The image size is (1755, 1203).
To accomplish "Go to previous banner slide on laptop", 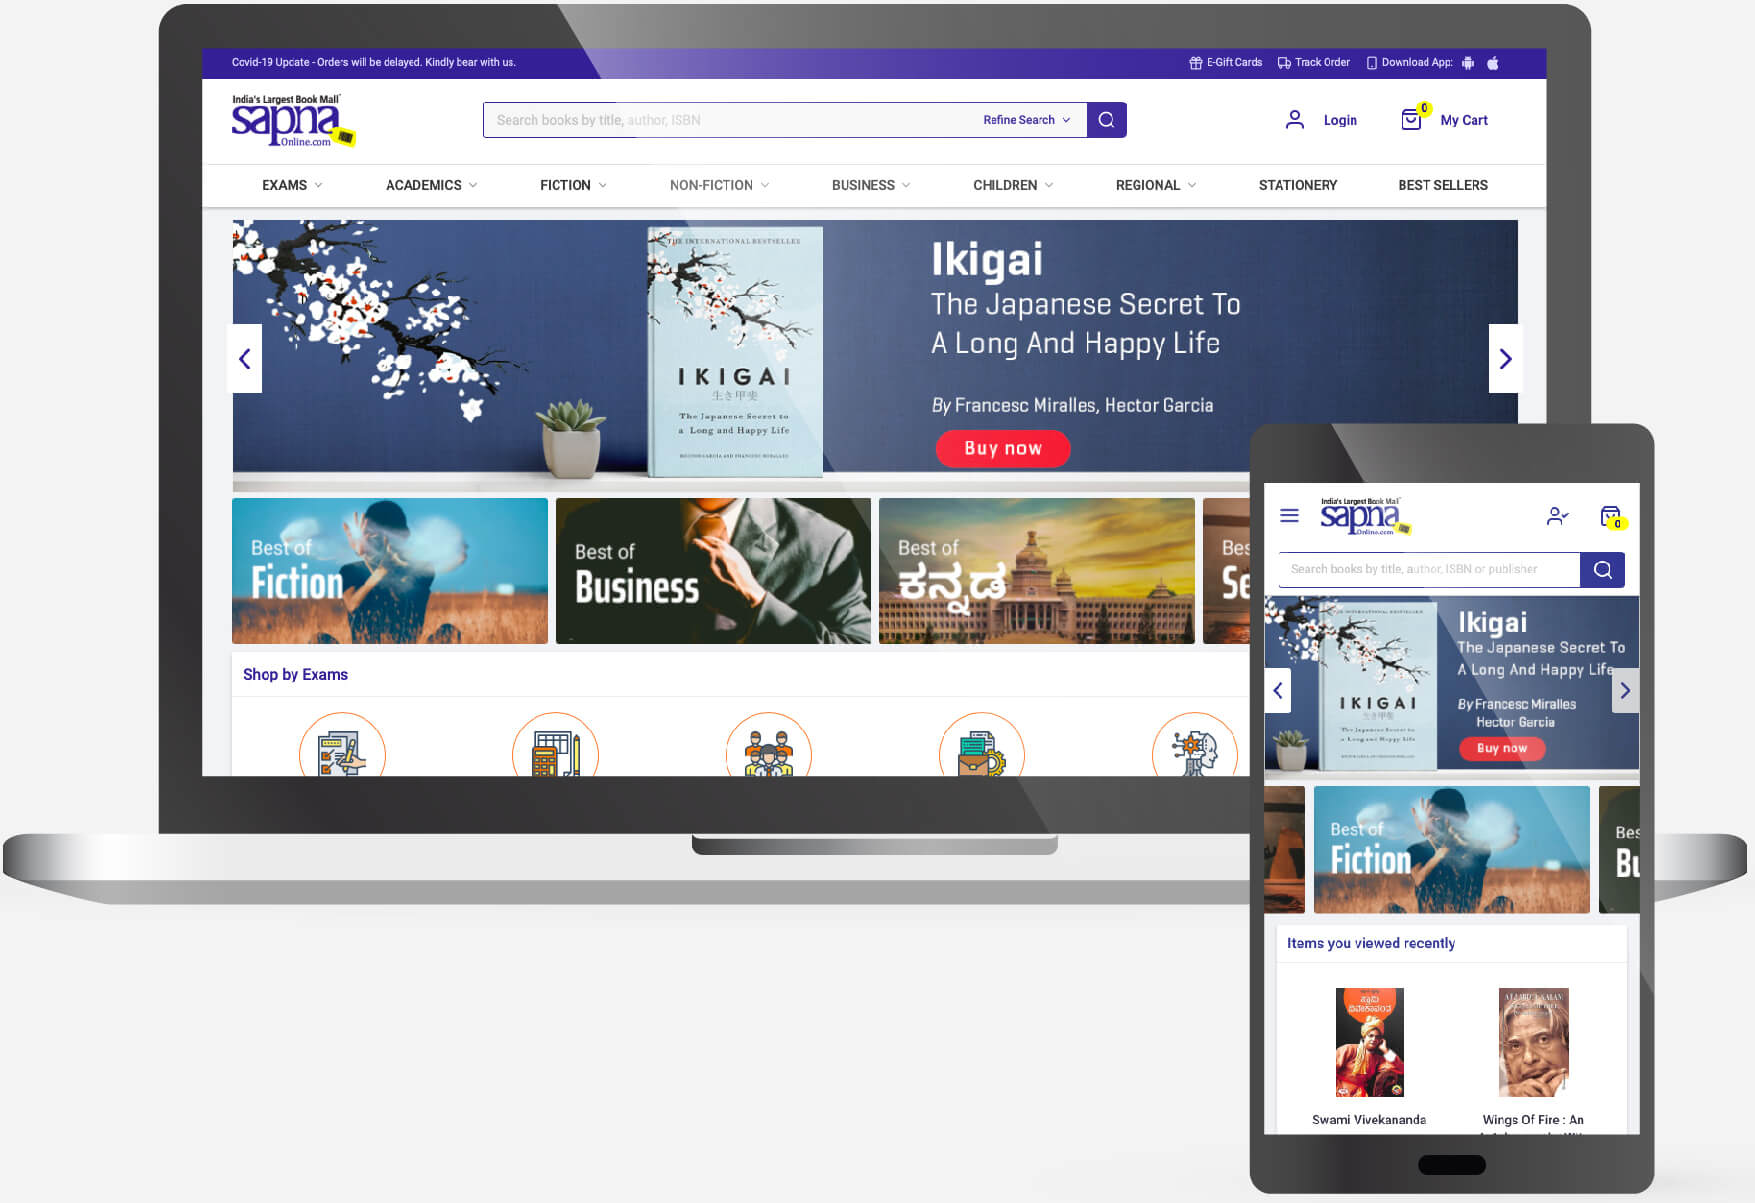I will [x=245, y=358].
